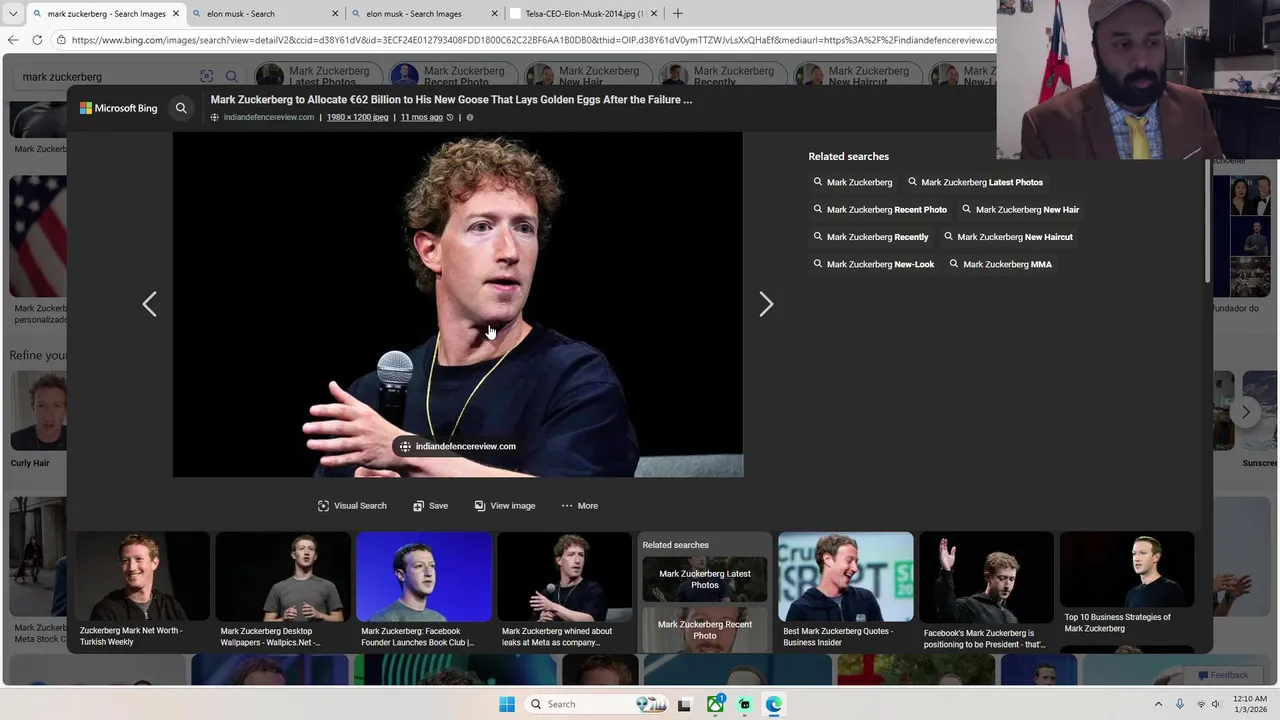The image size is (1280, 720).
Task: Click the magnifier icon in the search box
Action: [x=231, y=77]
